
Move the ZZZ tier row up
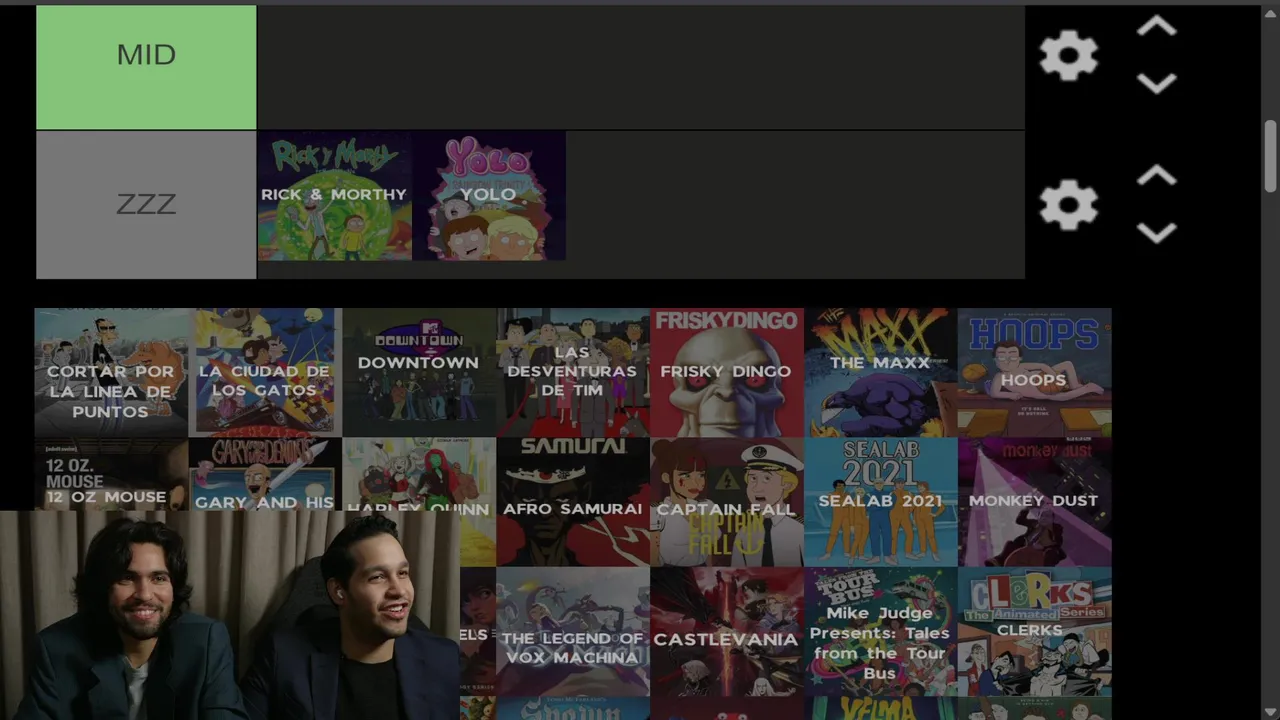click(1156, 177)
